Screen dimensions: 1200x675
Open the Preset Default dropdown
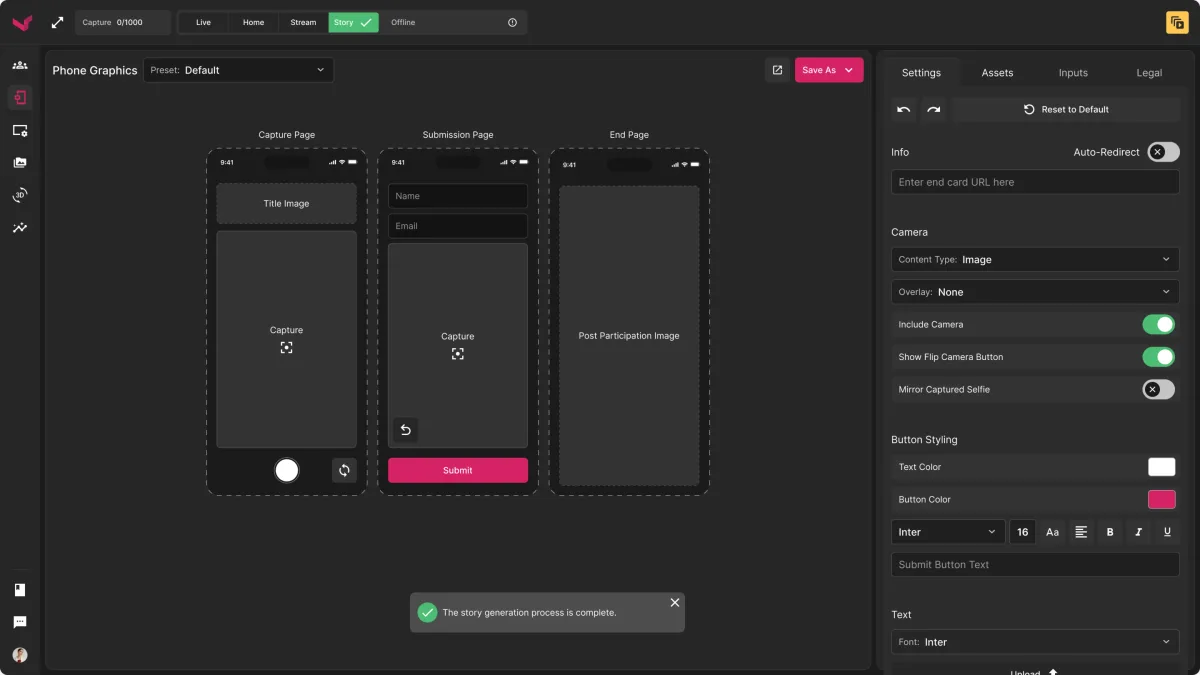pos(239,70)
